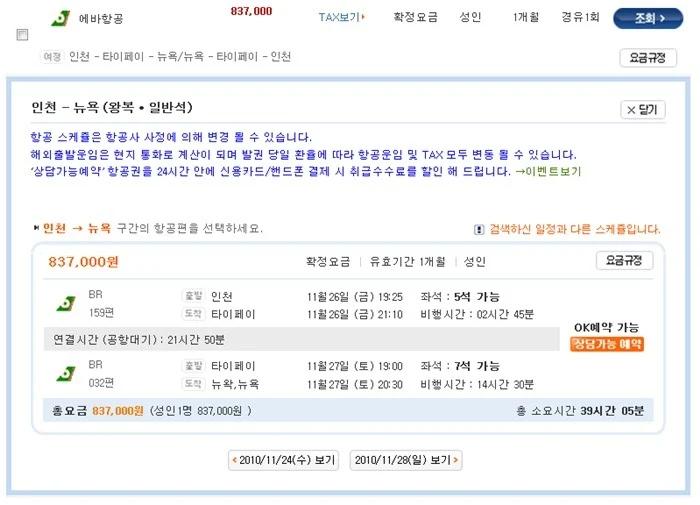
Task: Click the EVA Air logo for flight BR 159
Action: pyautogui.click(x=66, y=304)
